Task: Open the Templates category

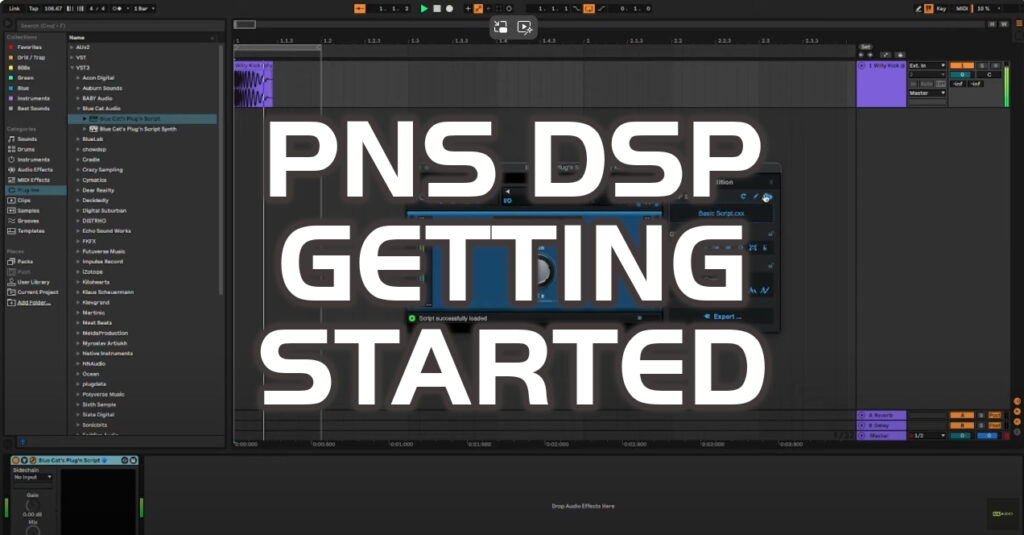Action: click(x=31, y=231)
